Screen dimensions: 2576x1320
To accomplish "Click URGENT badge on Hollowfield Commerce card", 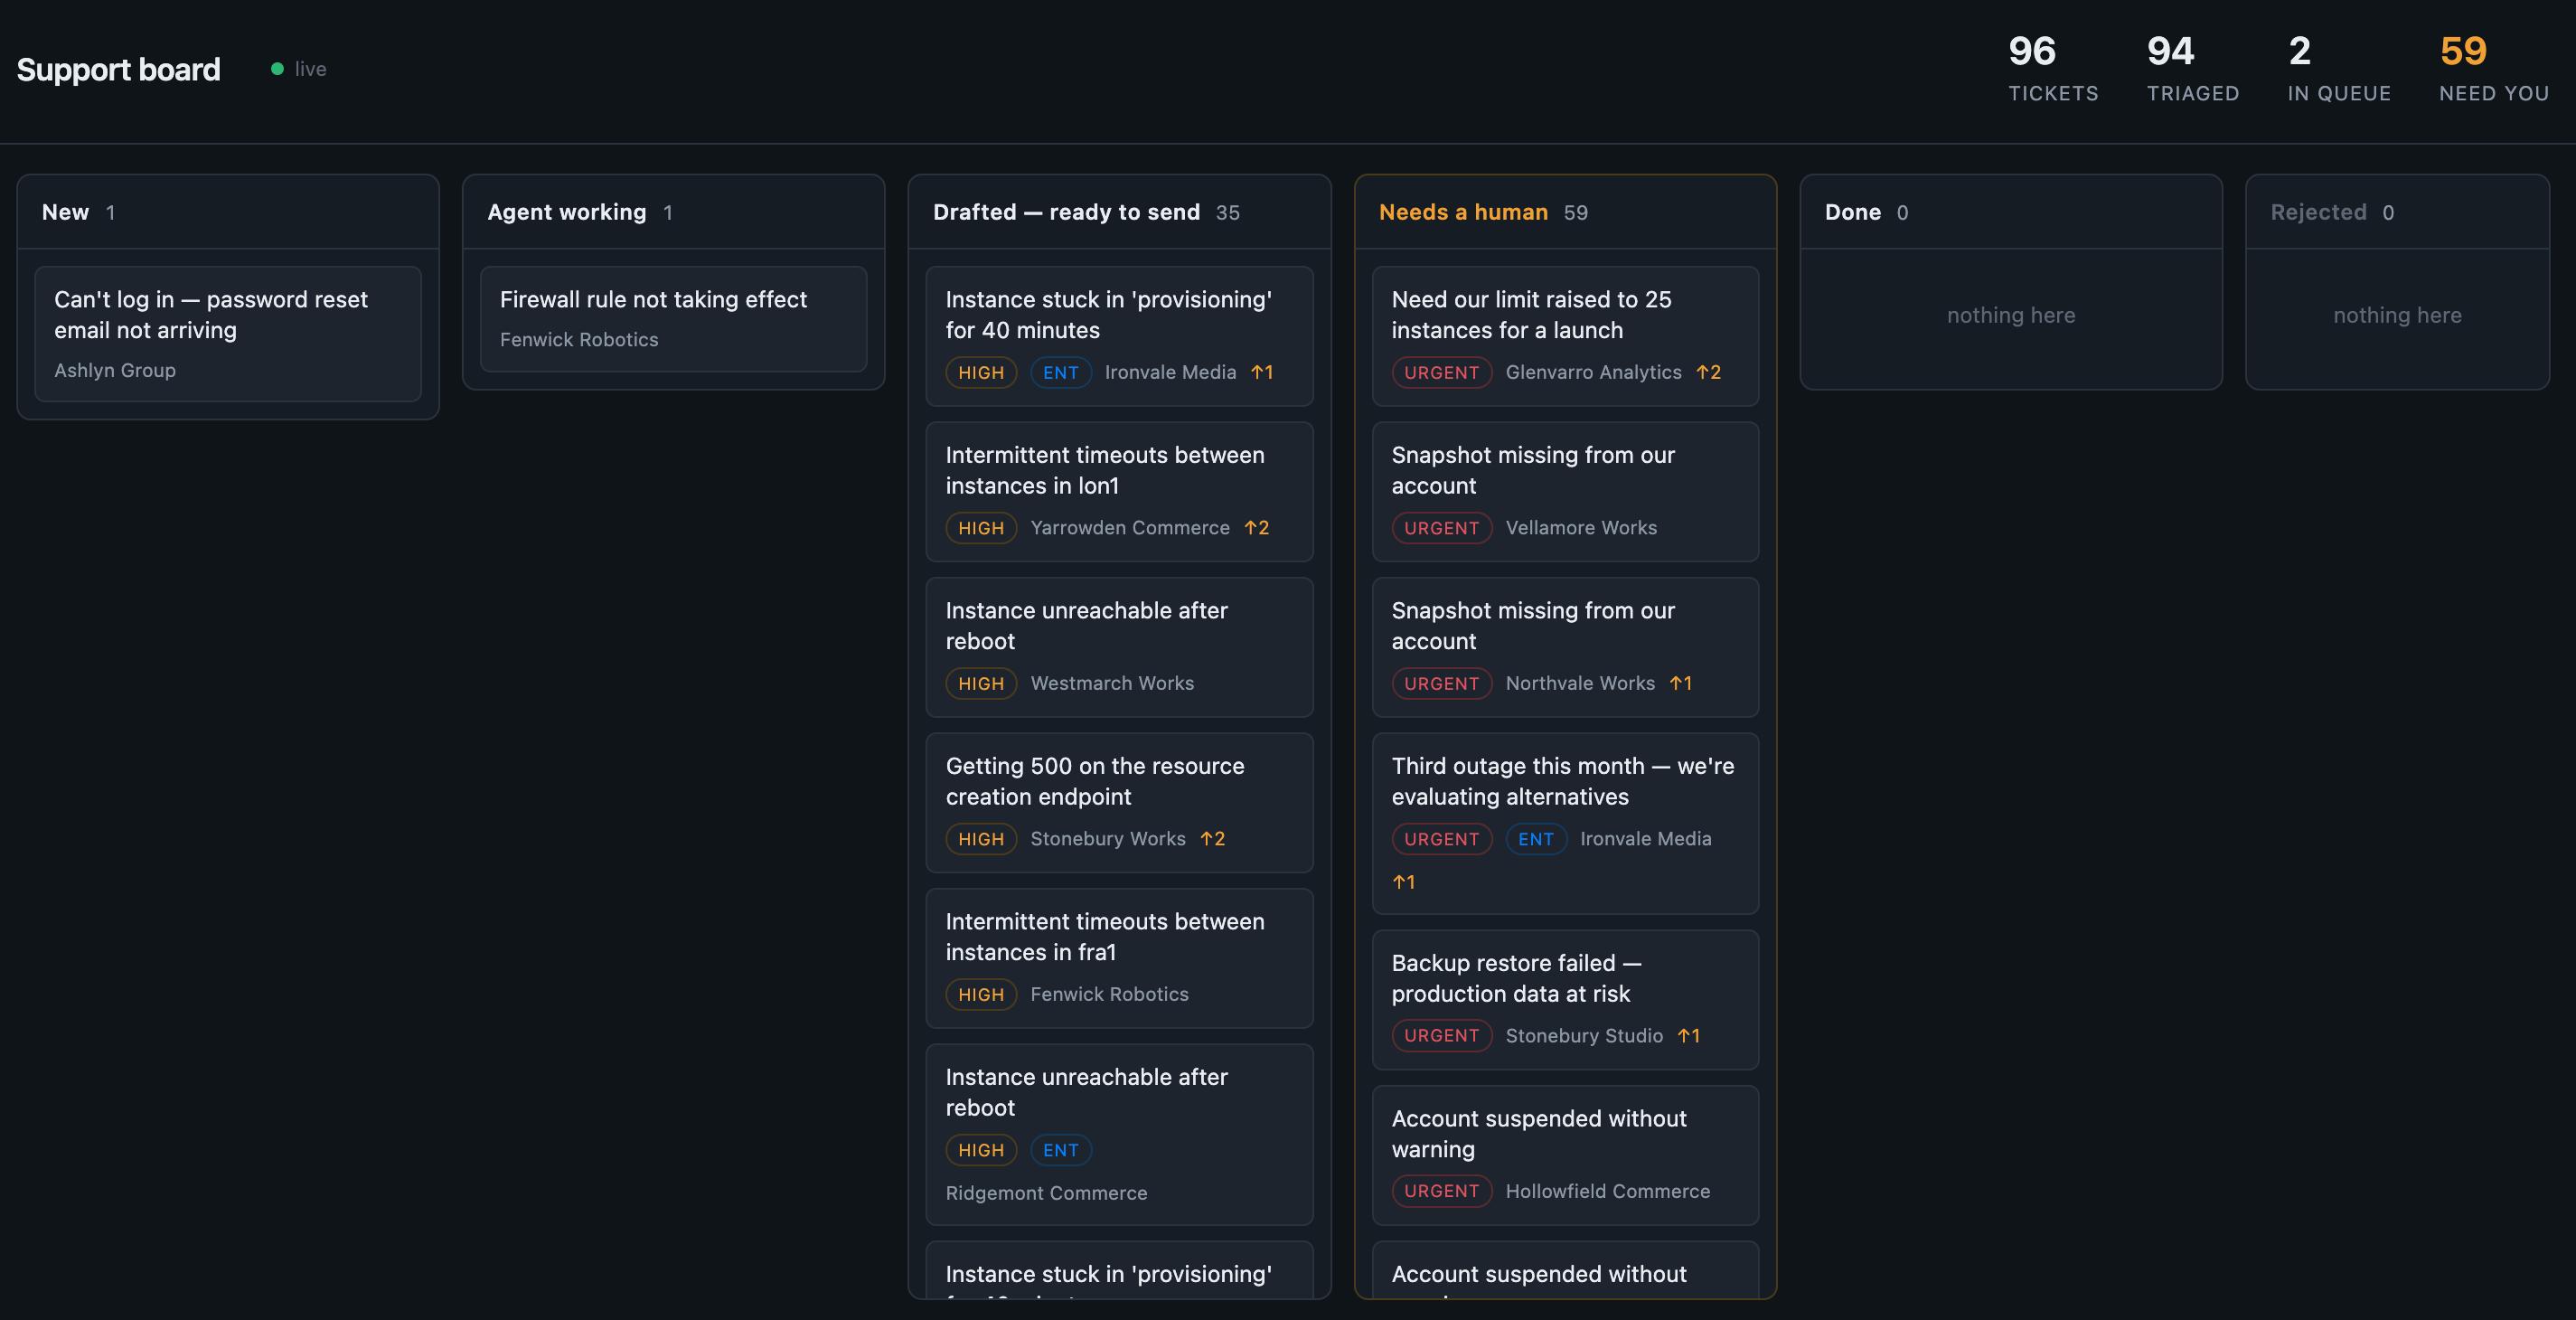I will 1441,1191.
